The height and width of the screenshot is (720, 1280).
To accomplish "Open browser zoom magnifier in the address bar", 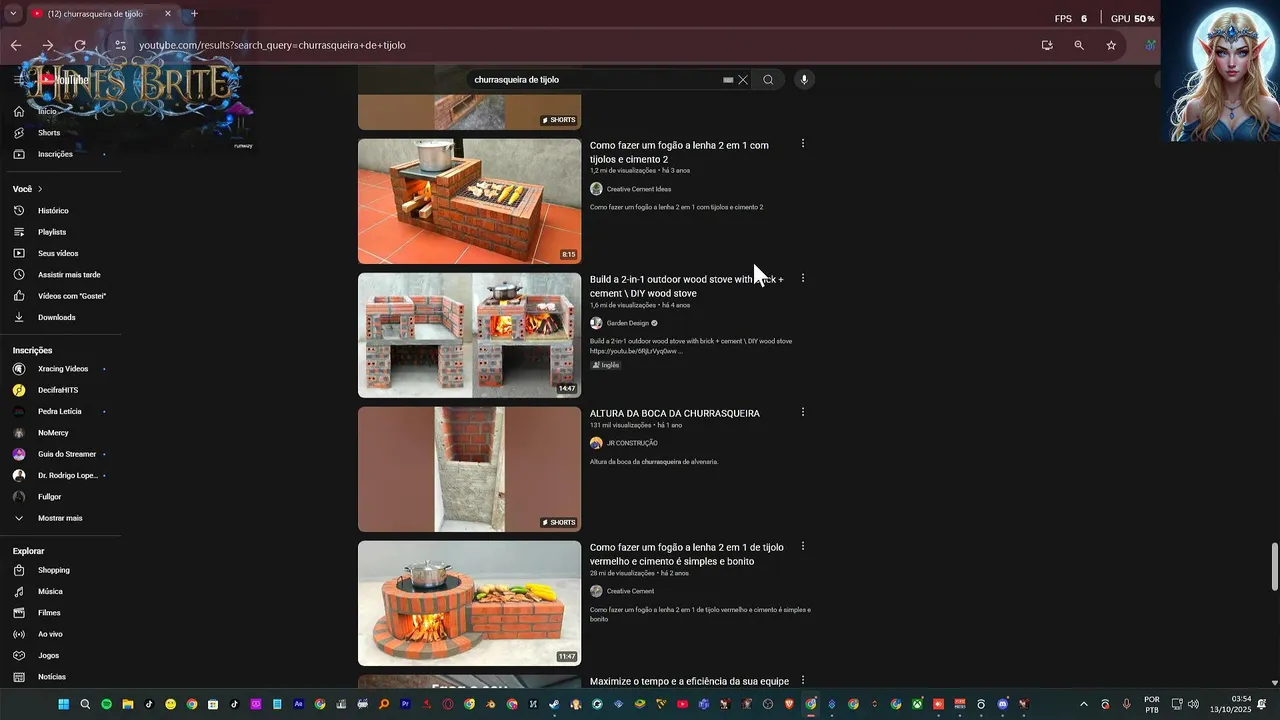I will point(1079,45).
